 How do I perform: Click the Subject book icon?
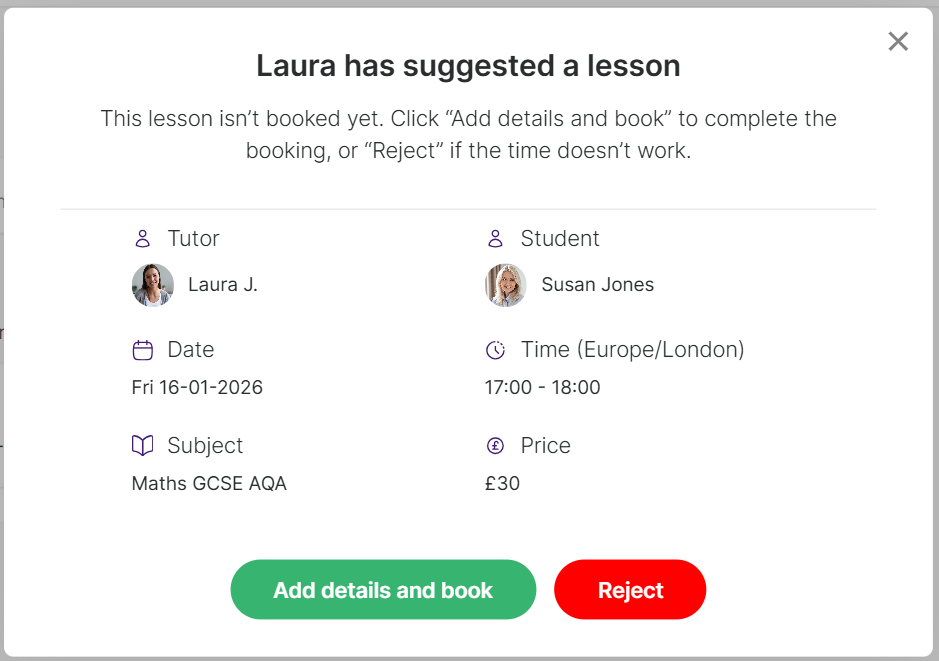143,445
